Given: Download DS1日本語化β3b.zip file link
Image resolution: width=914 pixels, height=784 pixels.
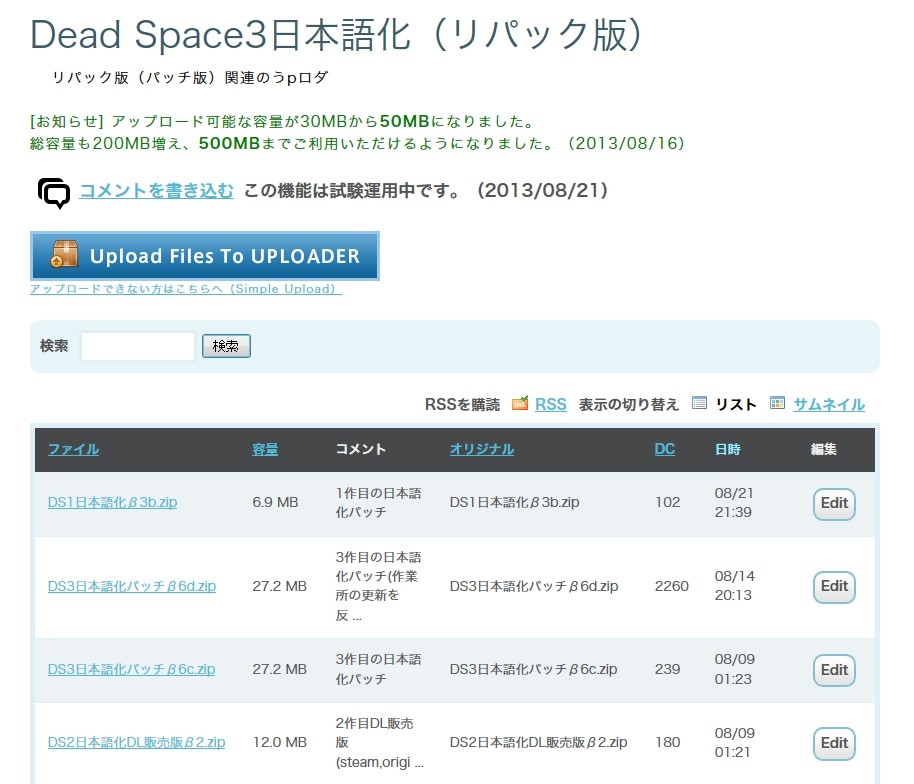Looking at the screenshot, I should pos(113,502).
